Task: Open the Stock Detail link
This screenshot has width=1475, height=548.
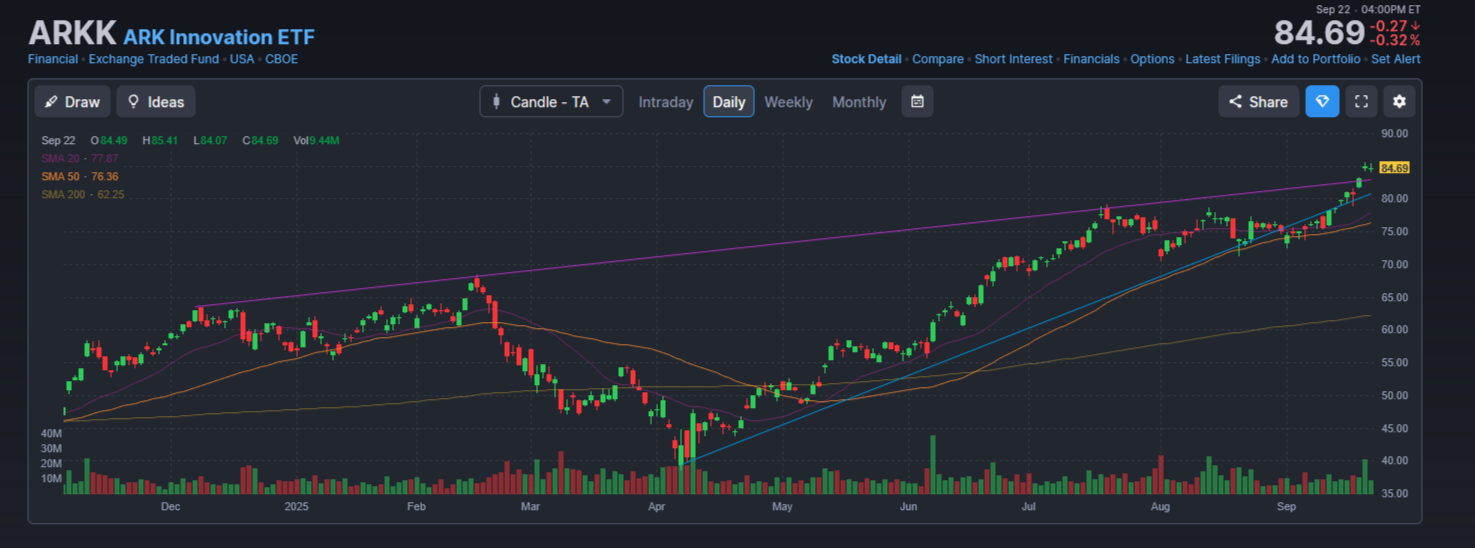Action: point(866,59)
